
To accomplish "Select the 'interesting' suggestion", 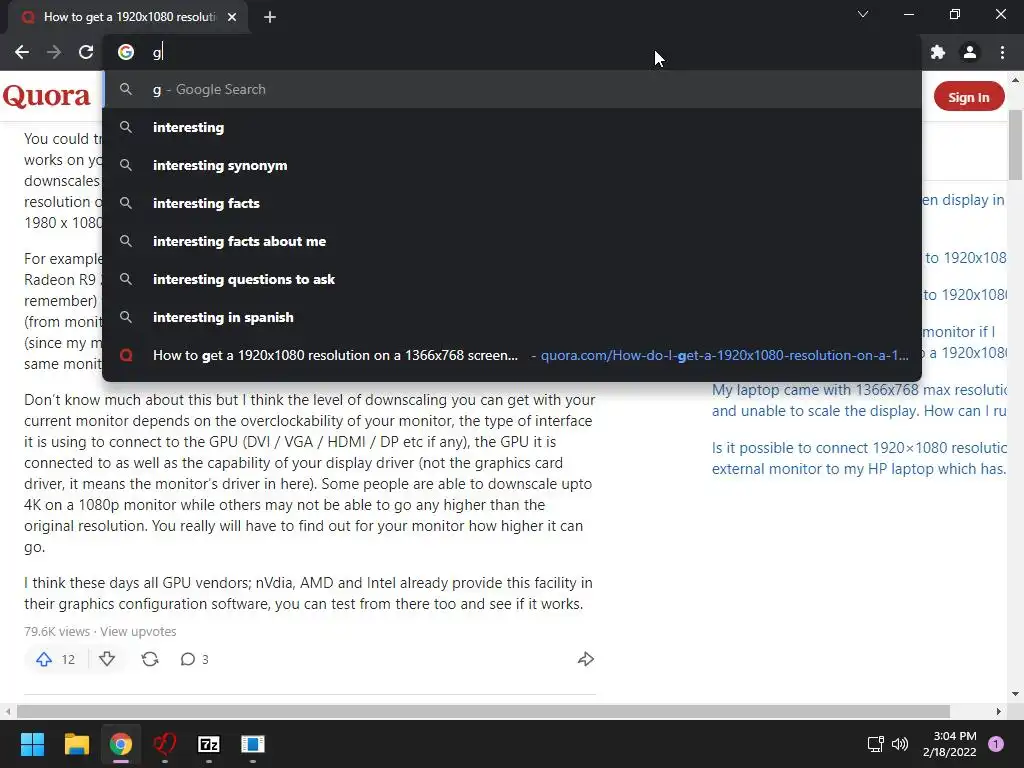I will click(512, 127).
